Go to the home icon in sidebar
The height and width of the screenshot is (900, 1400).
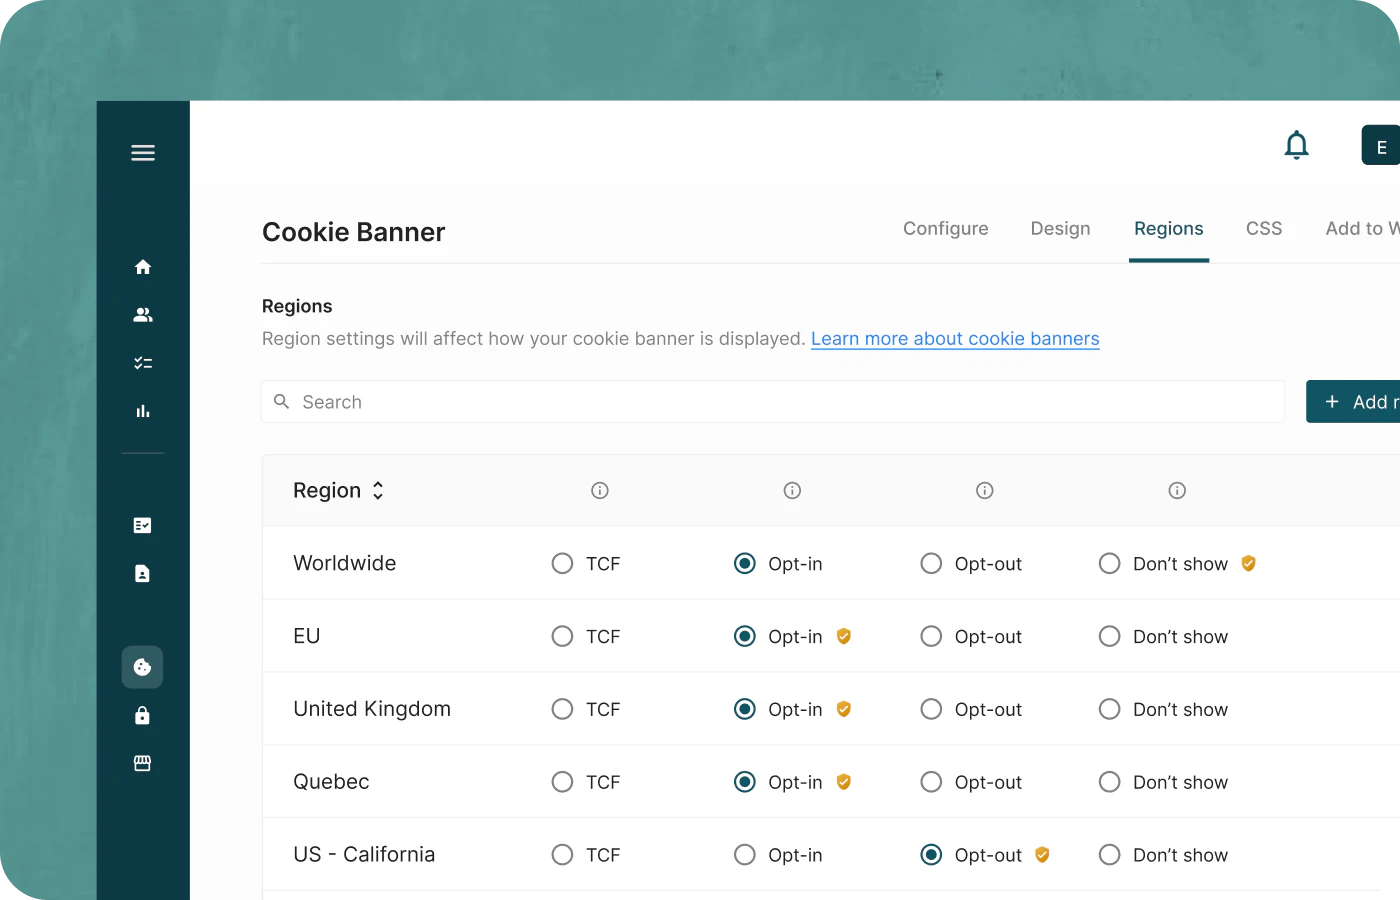point(143,267)
